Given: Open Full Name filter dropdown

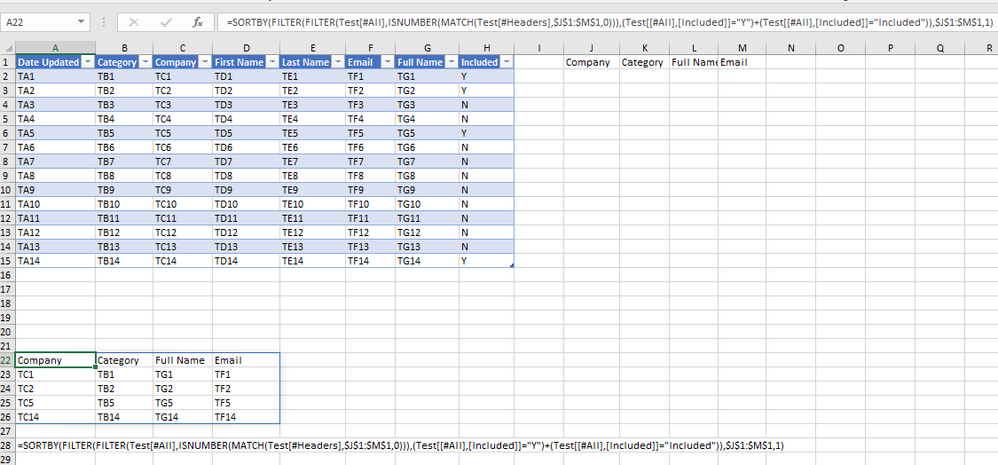Looking at the screenshot, I should (451, 62).
